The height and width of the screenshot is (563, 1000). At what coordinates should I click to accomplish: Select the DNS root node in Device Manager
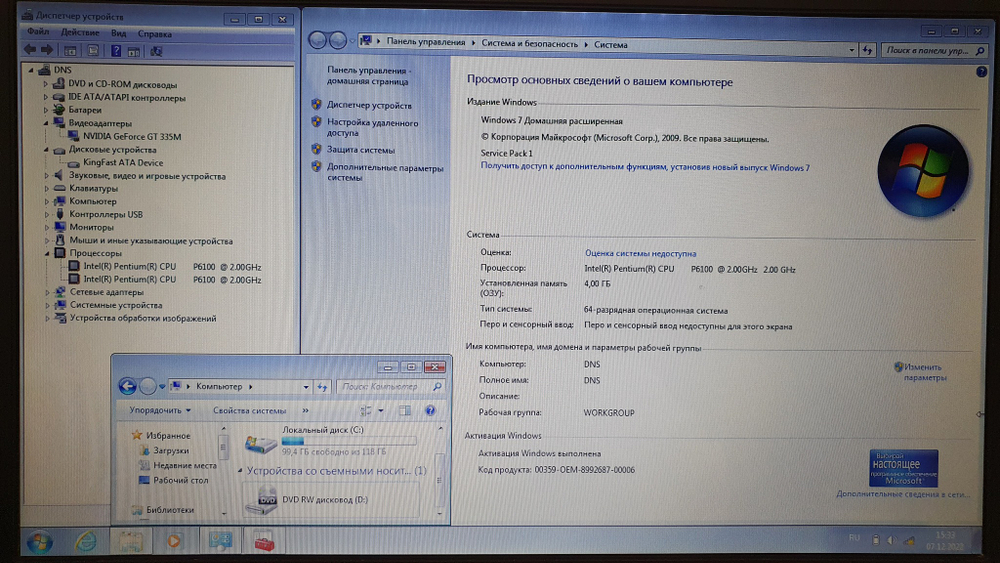pyautogui.click(x=62, y=70)
